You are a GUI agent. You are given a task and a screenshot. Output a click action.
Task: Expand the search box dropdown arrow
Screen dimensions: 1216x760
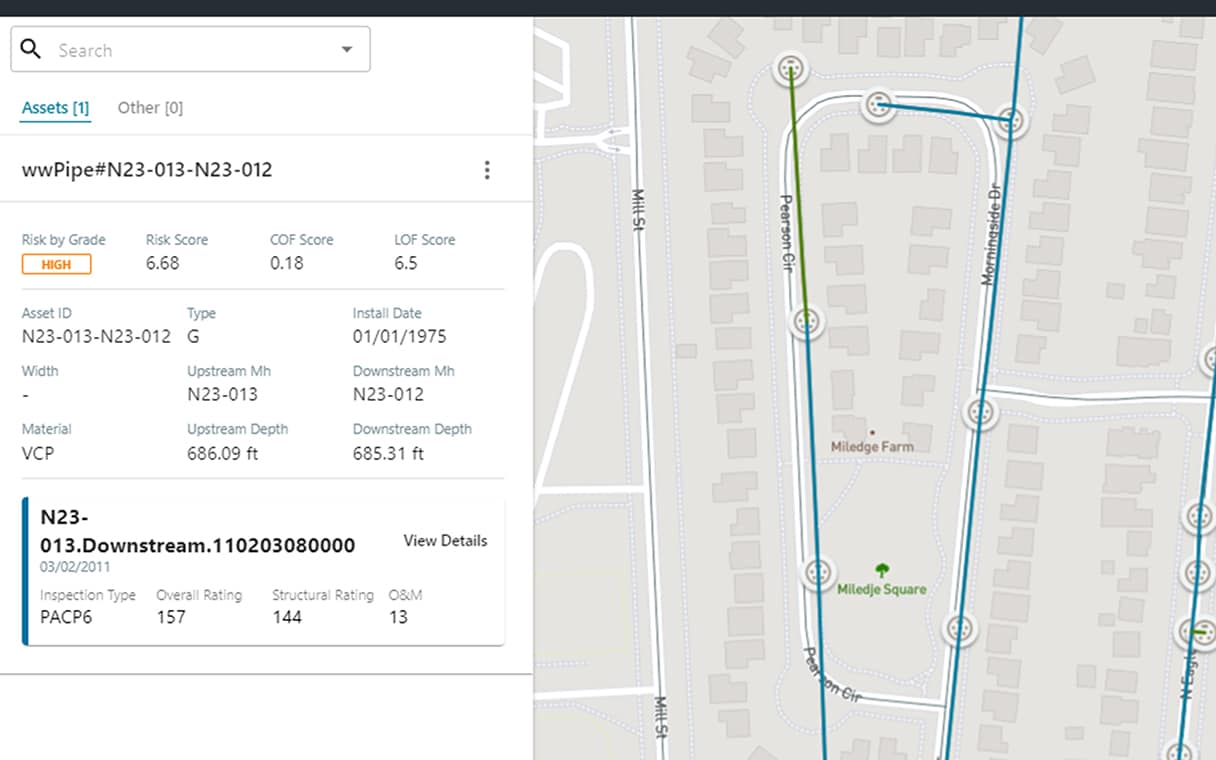click(347, 50)
